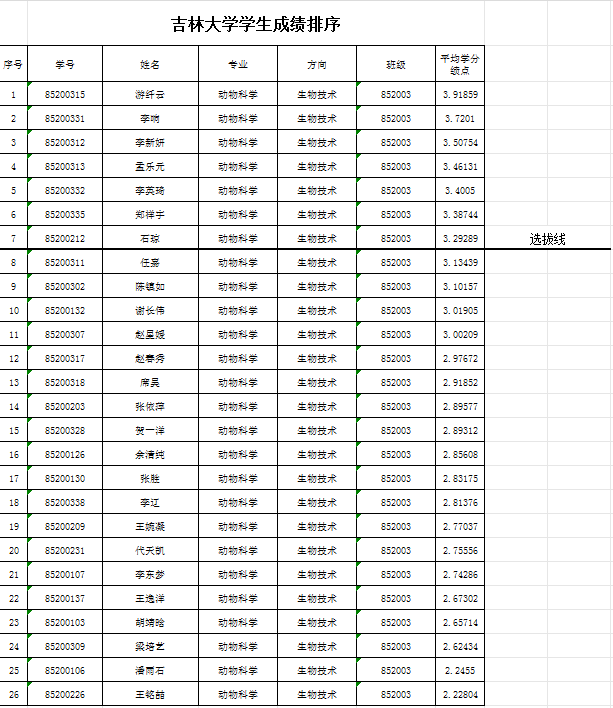Select the 方向 header cell
This screenshot has width=613, height=708.
coord(317,64)
